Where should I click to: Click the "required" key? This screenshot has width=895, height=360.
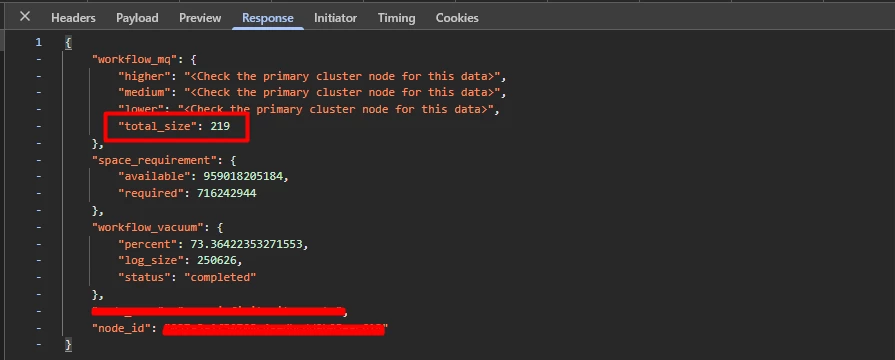151,193
